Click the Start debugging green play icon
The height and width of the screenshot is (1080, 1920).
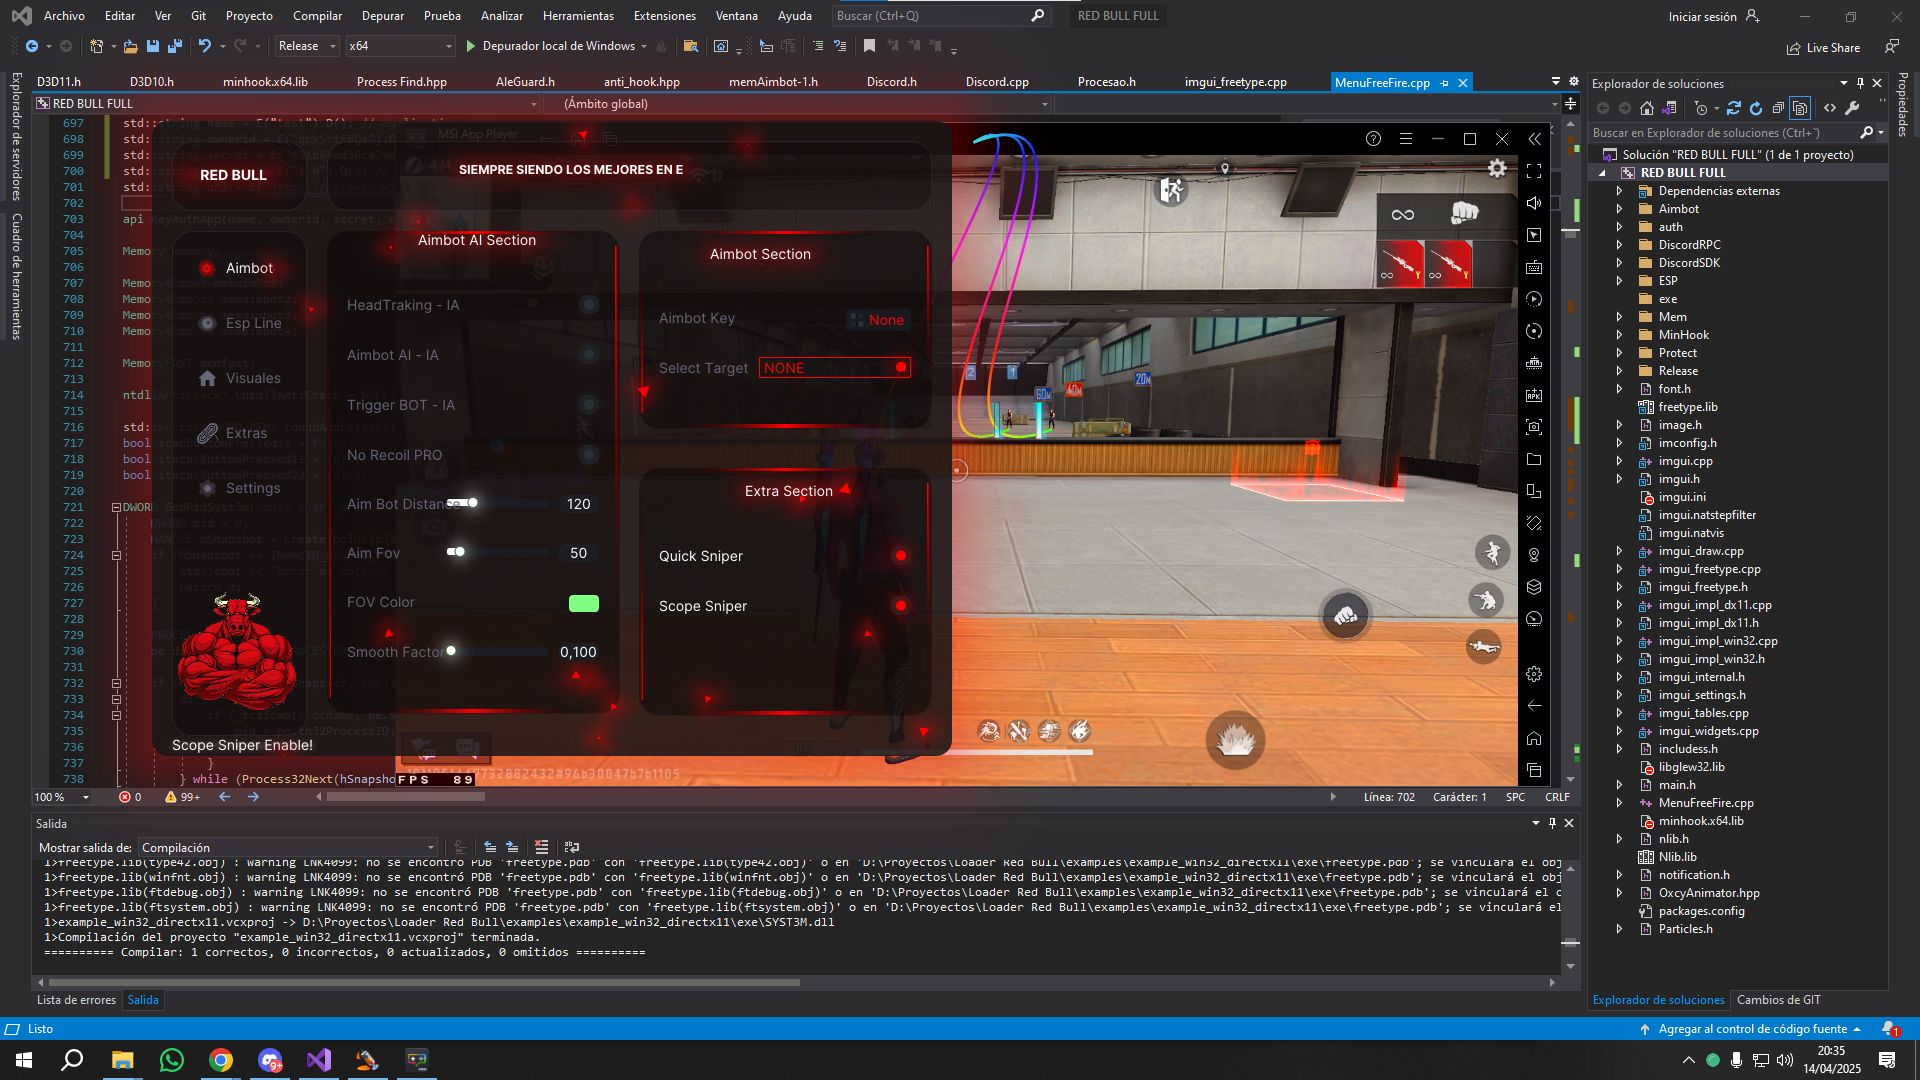(x=470, y=46)
